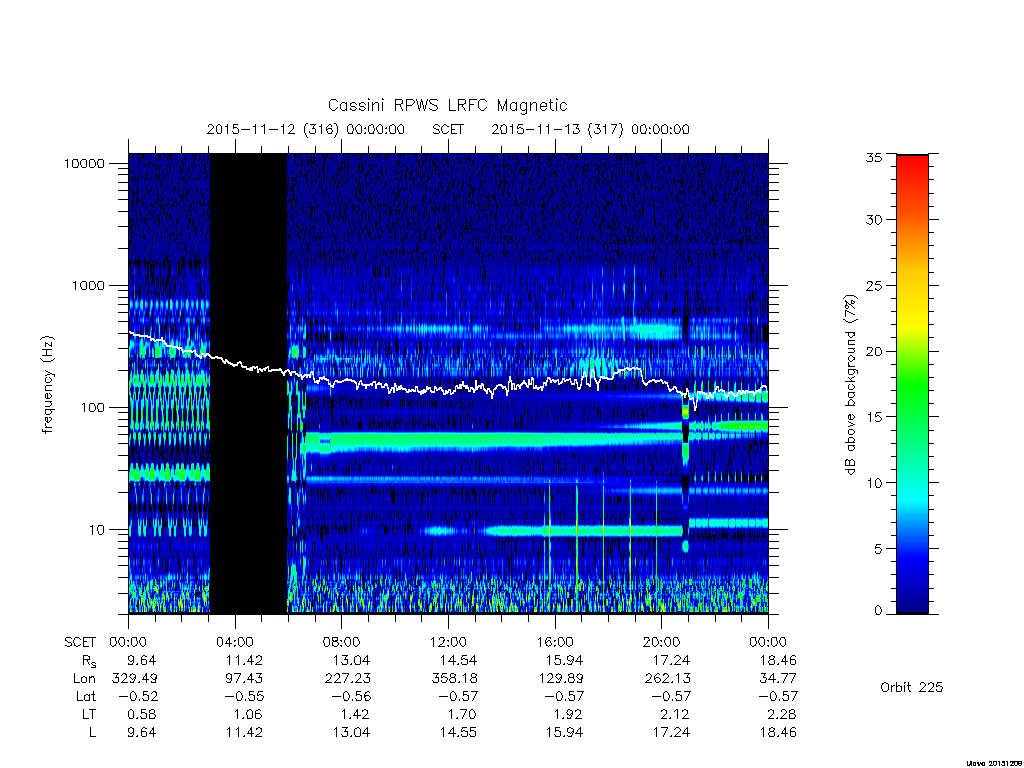Click the local time value '0.58'
1024x768 pixels.
point(142,714)
